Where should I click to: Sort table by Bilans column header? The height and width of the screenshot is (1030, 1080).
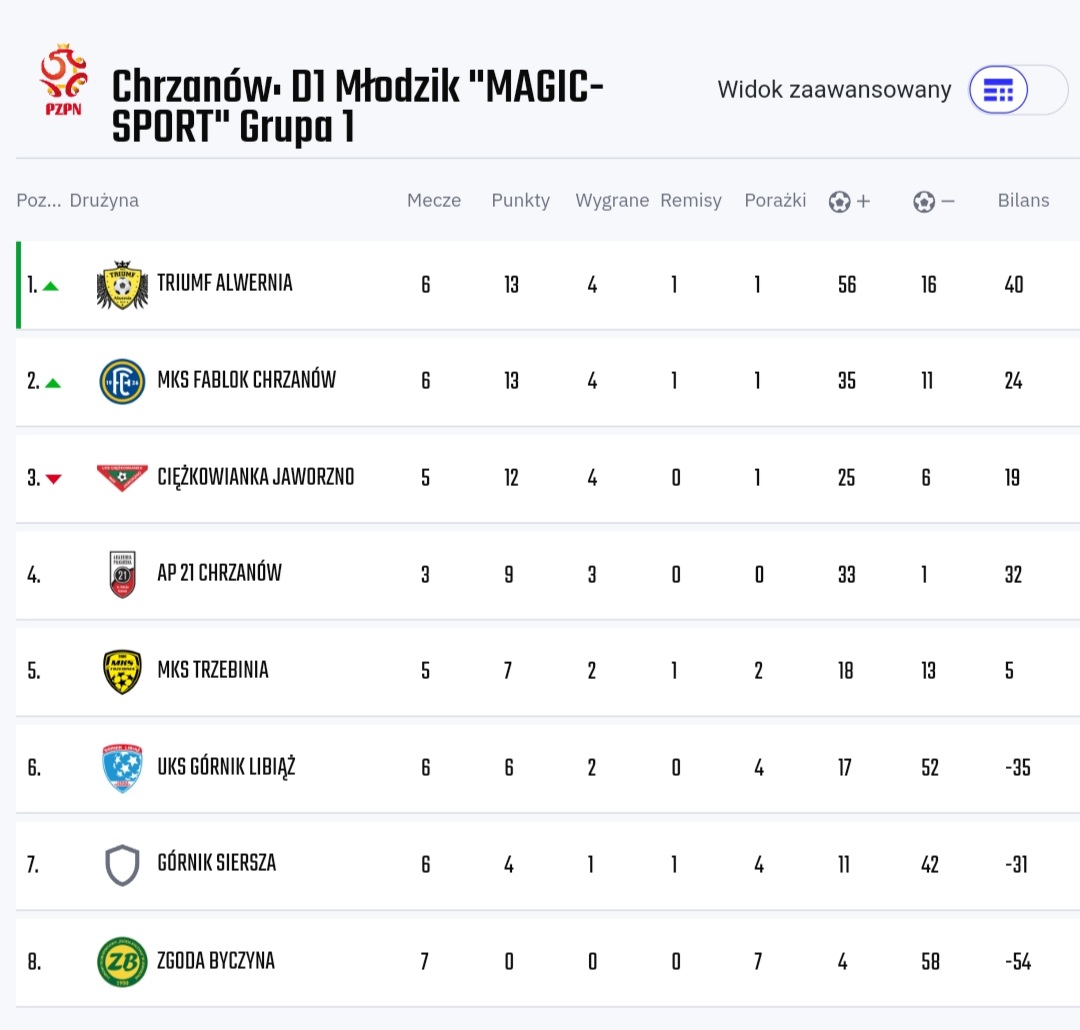pyautogui.click(x=1023, y=200)
